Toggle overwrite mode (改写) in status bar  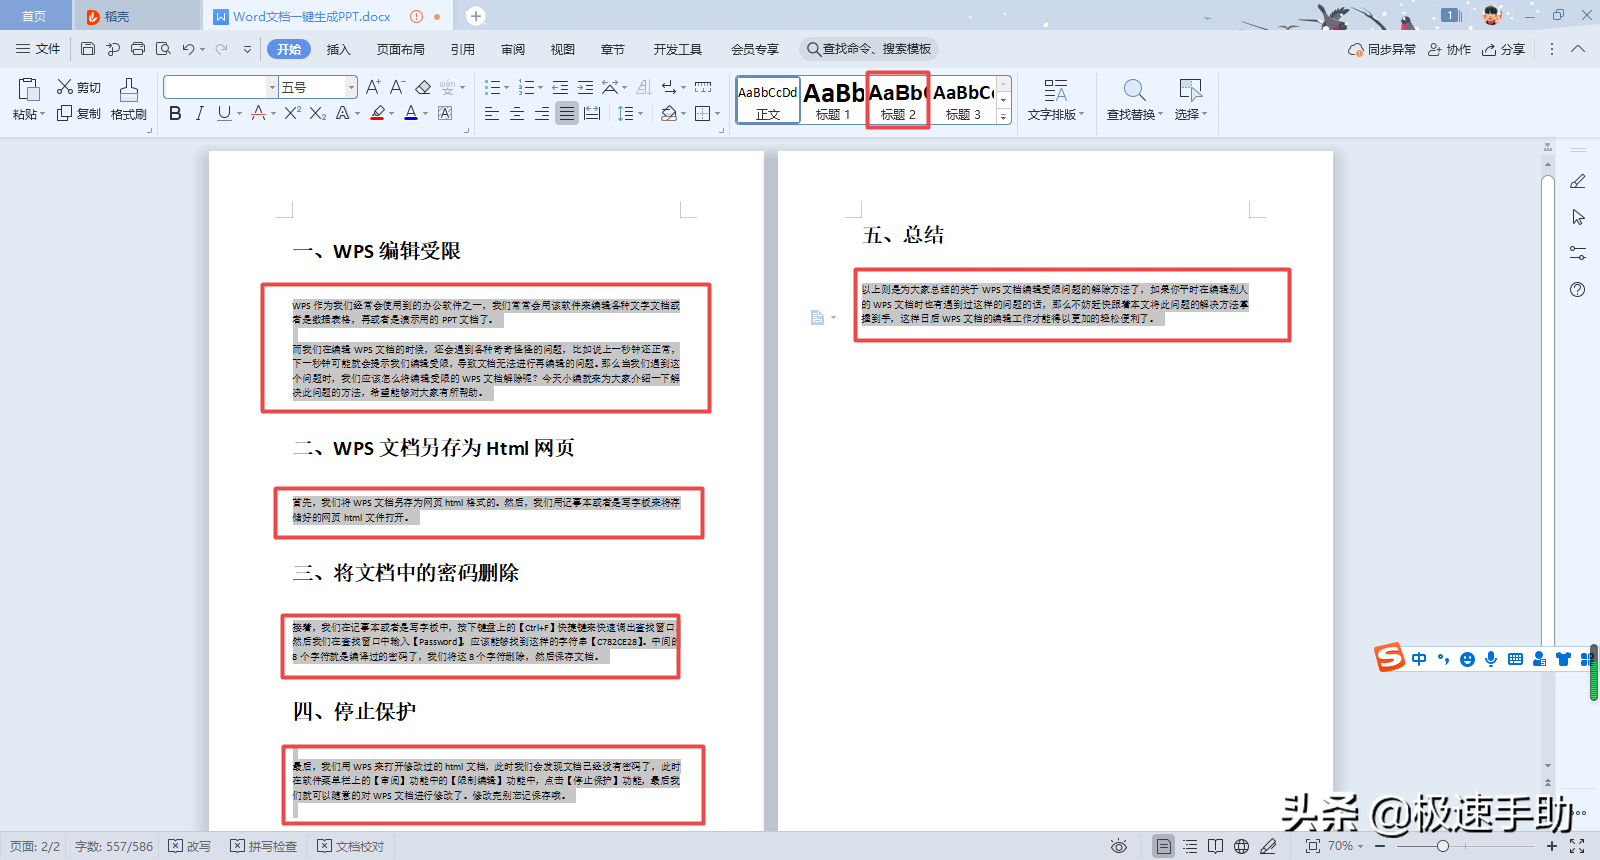coord(189,846)
